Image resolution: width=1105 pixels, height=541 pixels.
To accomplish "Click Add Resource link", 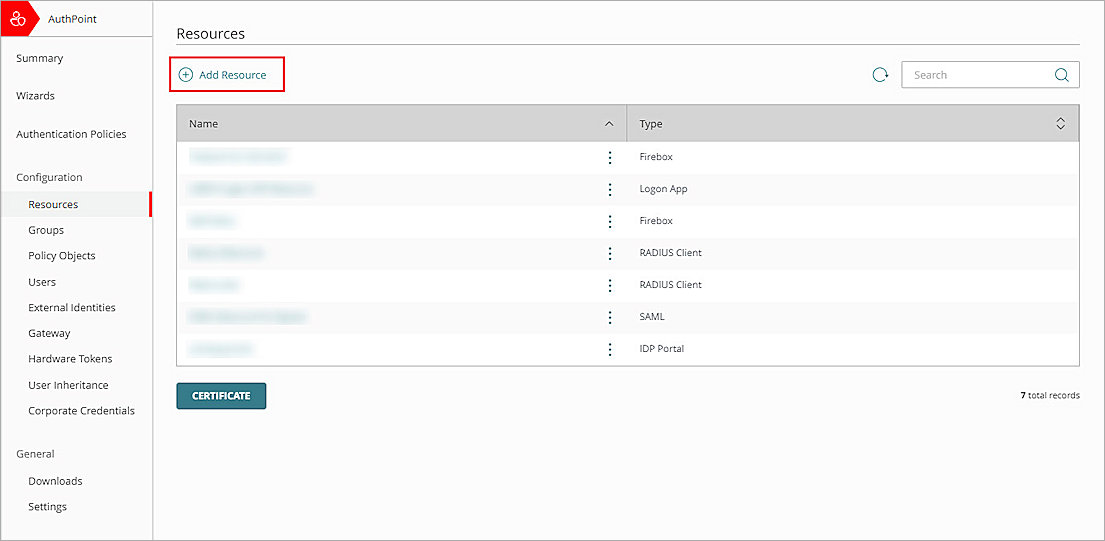I will [x=223, y=75].
